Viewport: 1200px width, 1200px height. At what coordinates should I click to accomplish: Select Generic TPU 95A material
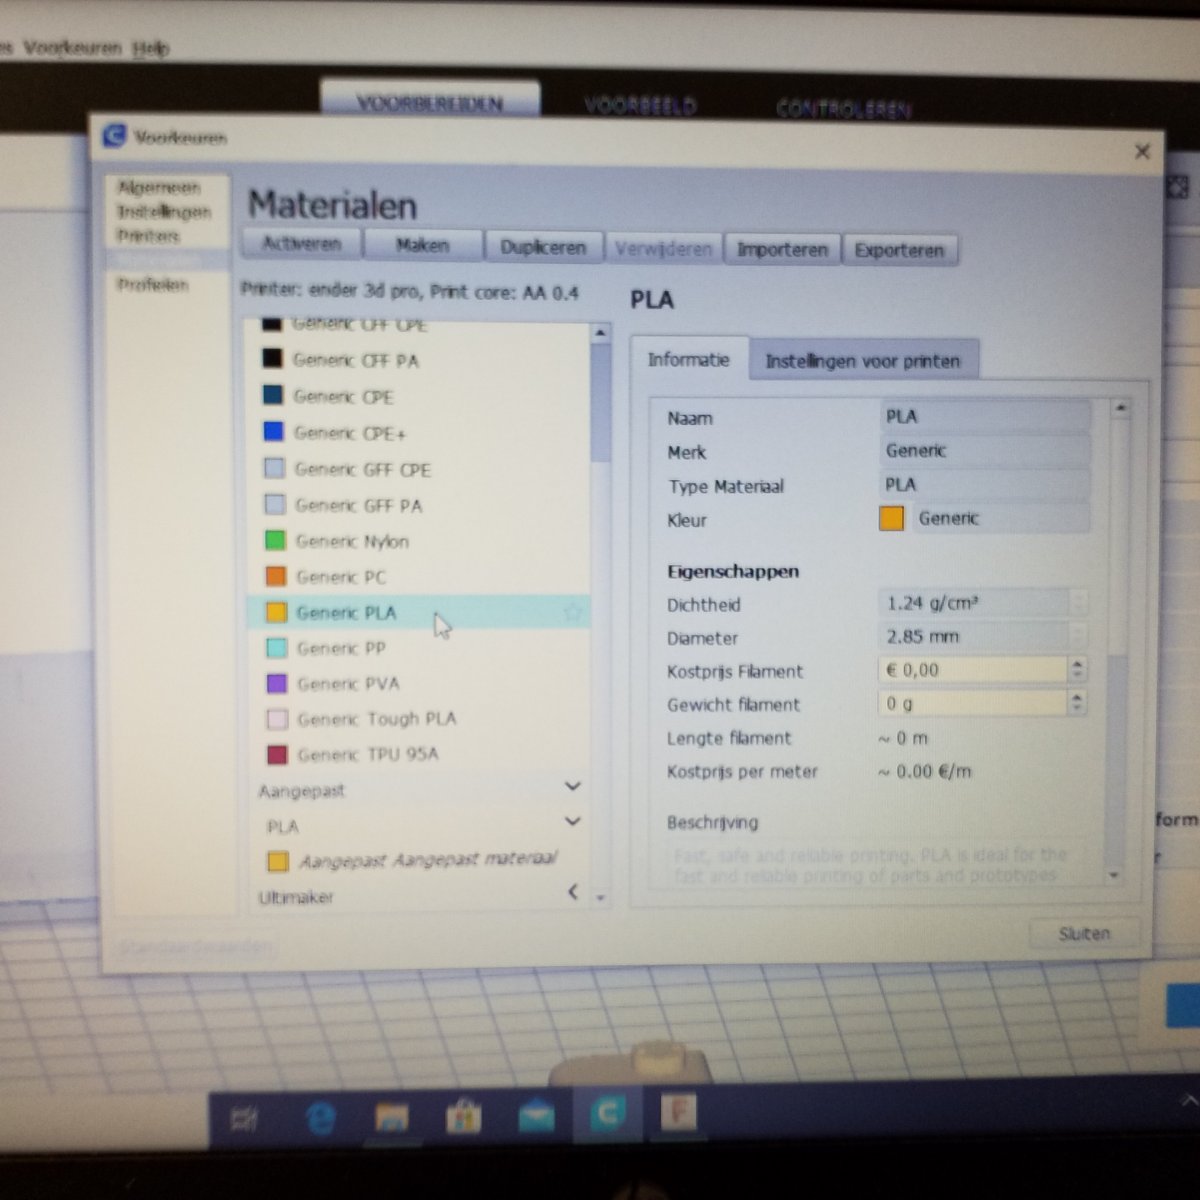coord(418,754)
